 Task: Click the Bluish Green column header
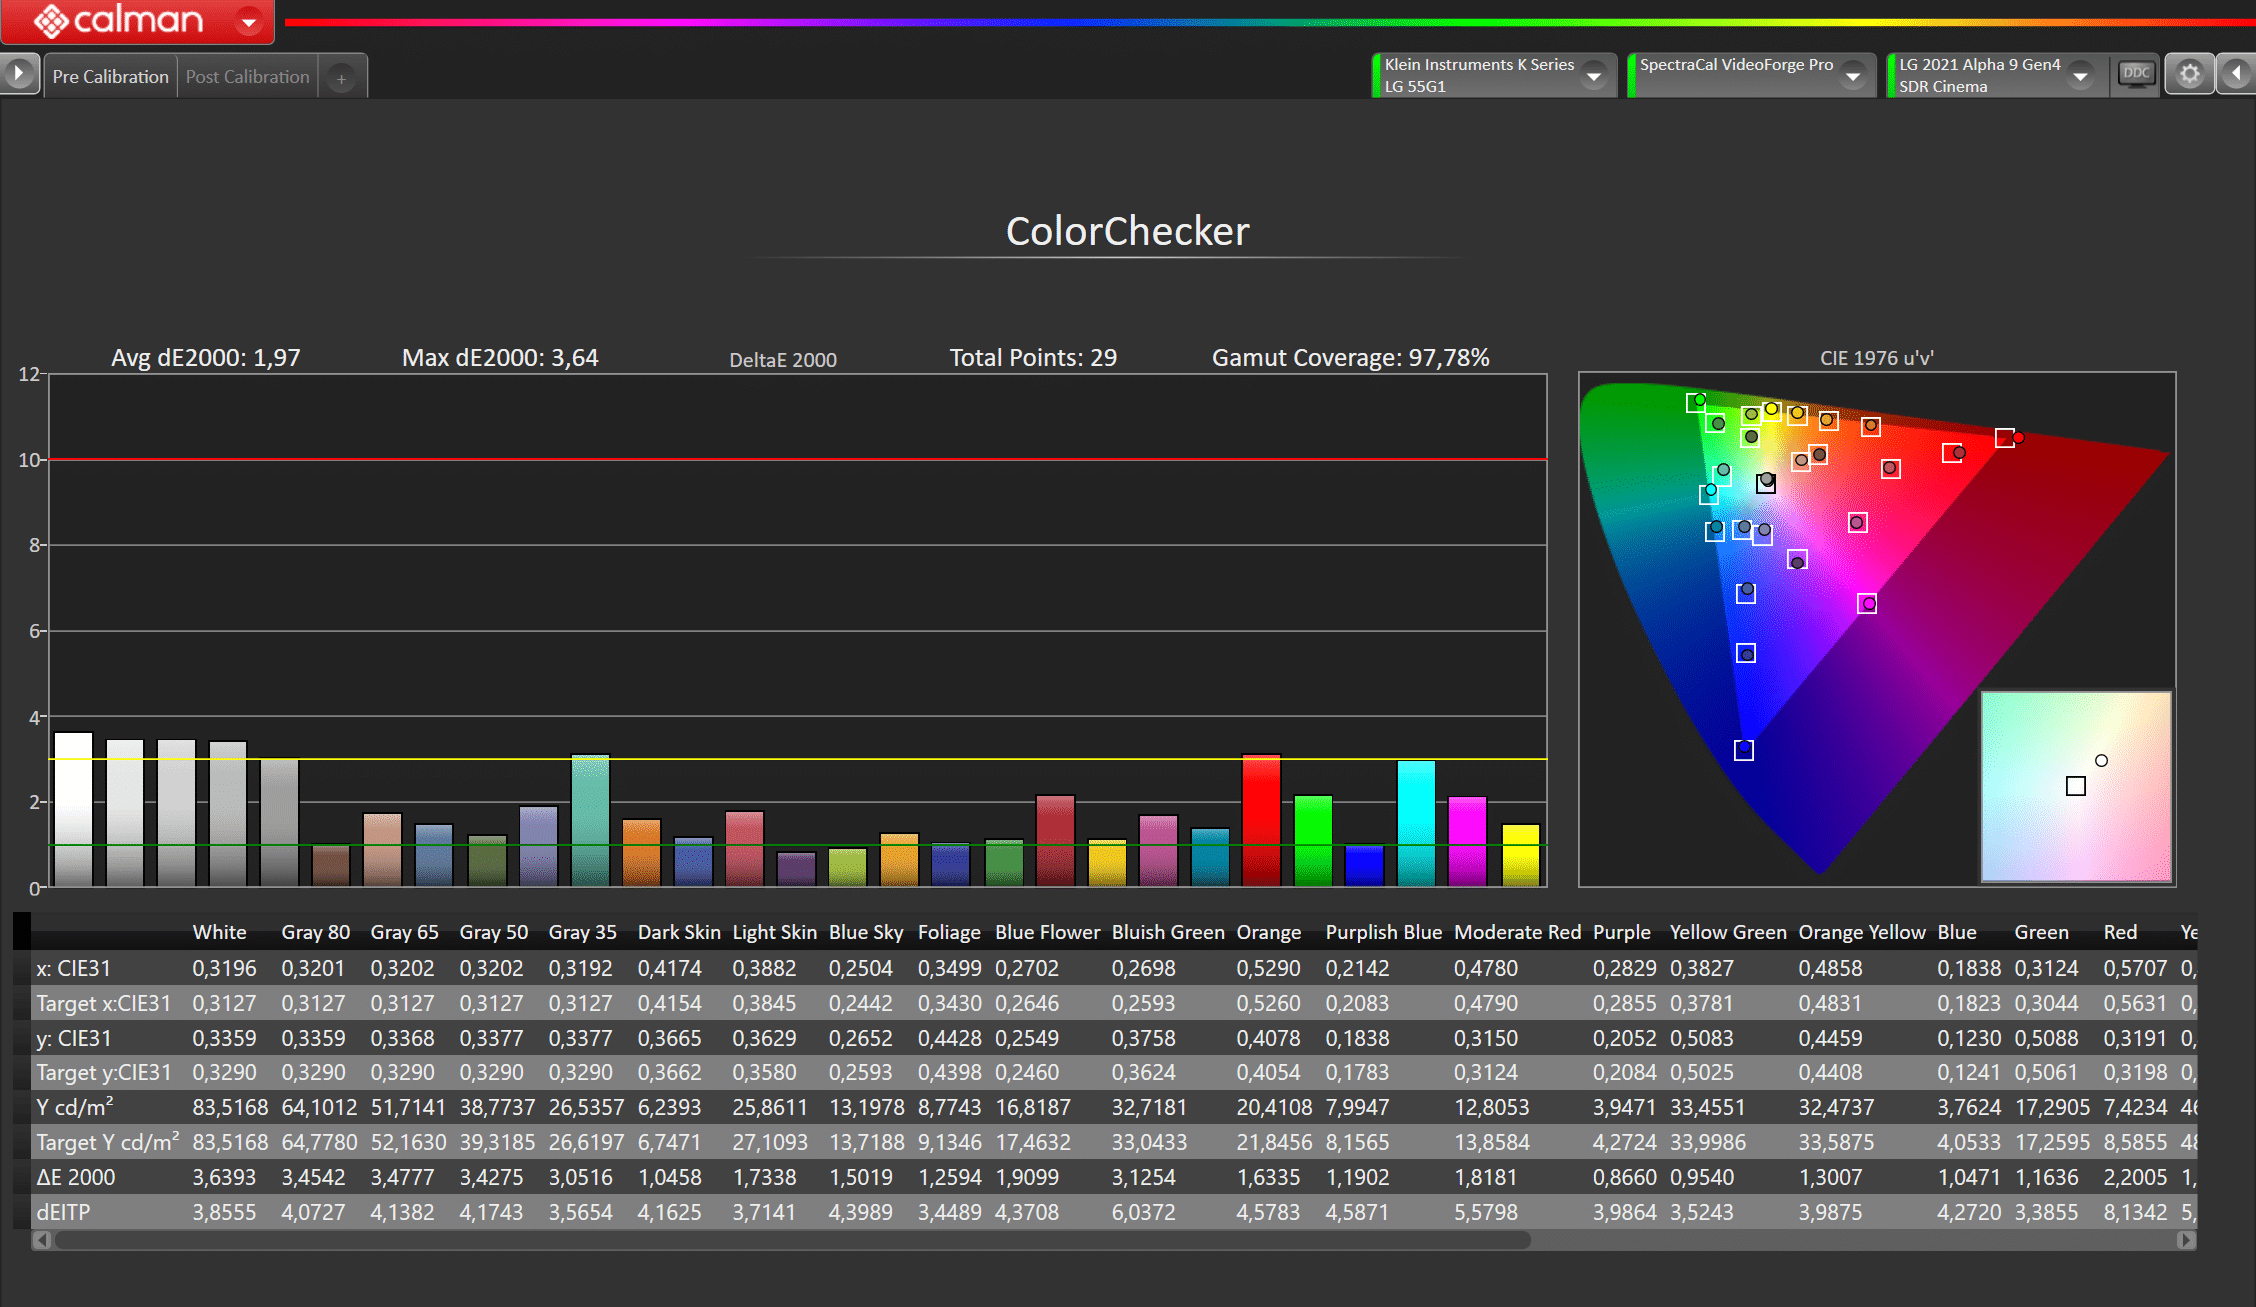1167,932
